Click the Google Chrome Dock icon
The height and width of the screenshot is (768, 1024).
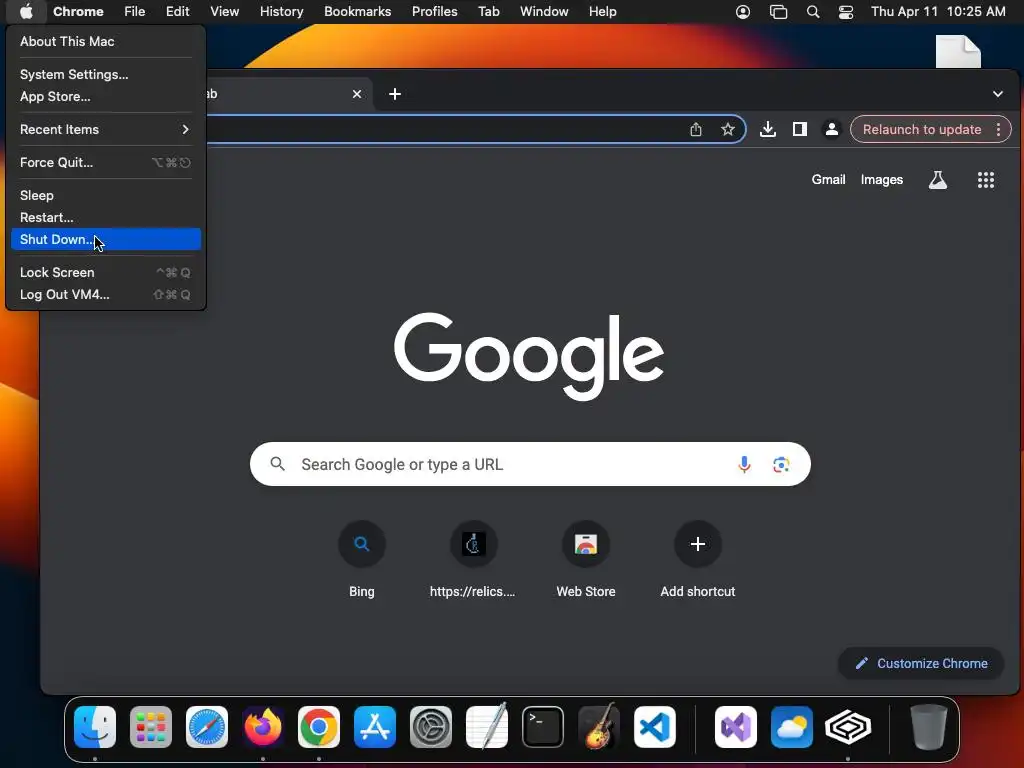point(319,727)
